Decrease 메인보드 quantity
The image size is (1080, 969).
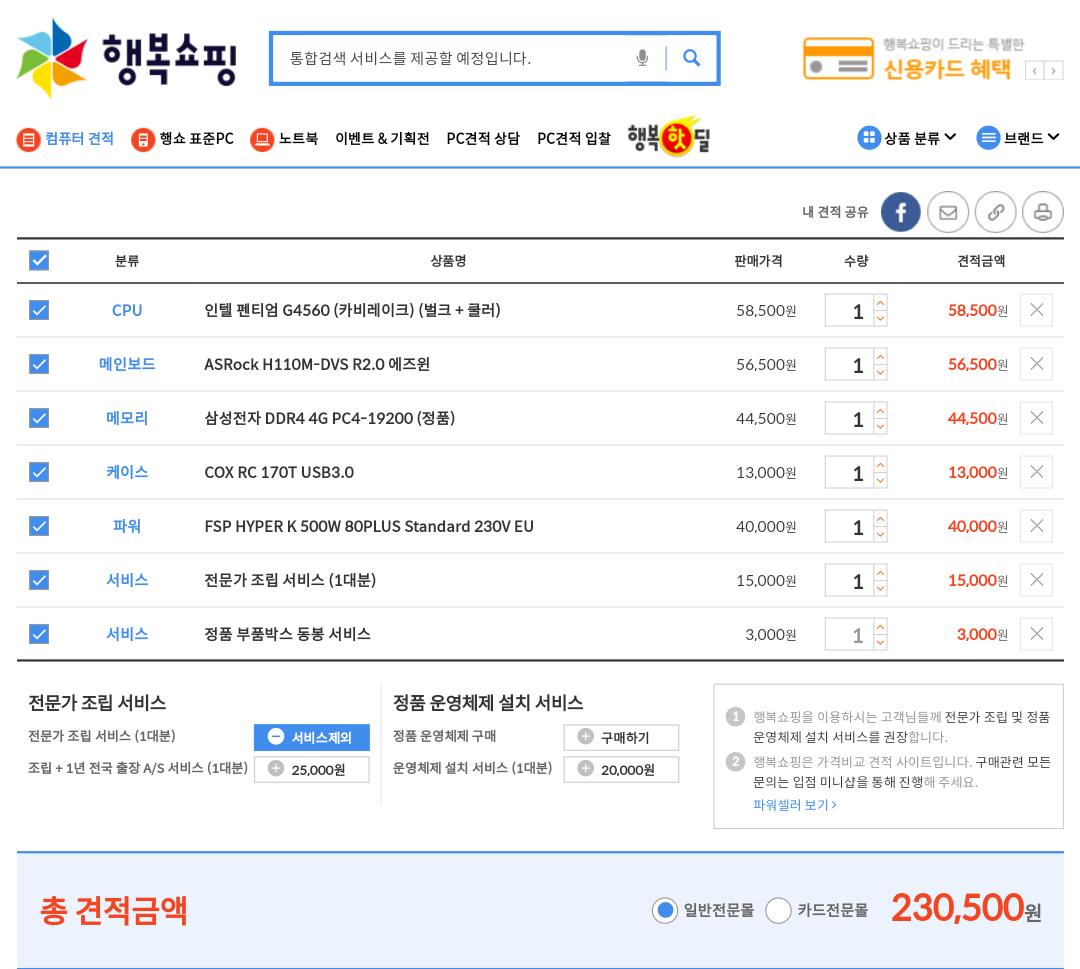[880, 373]
